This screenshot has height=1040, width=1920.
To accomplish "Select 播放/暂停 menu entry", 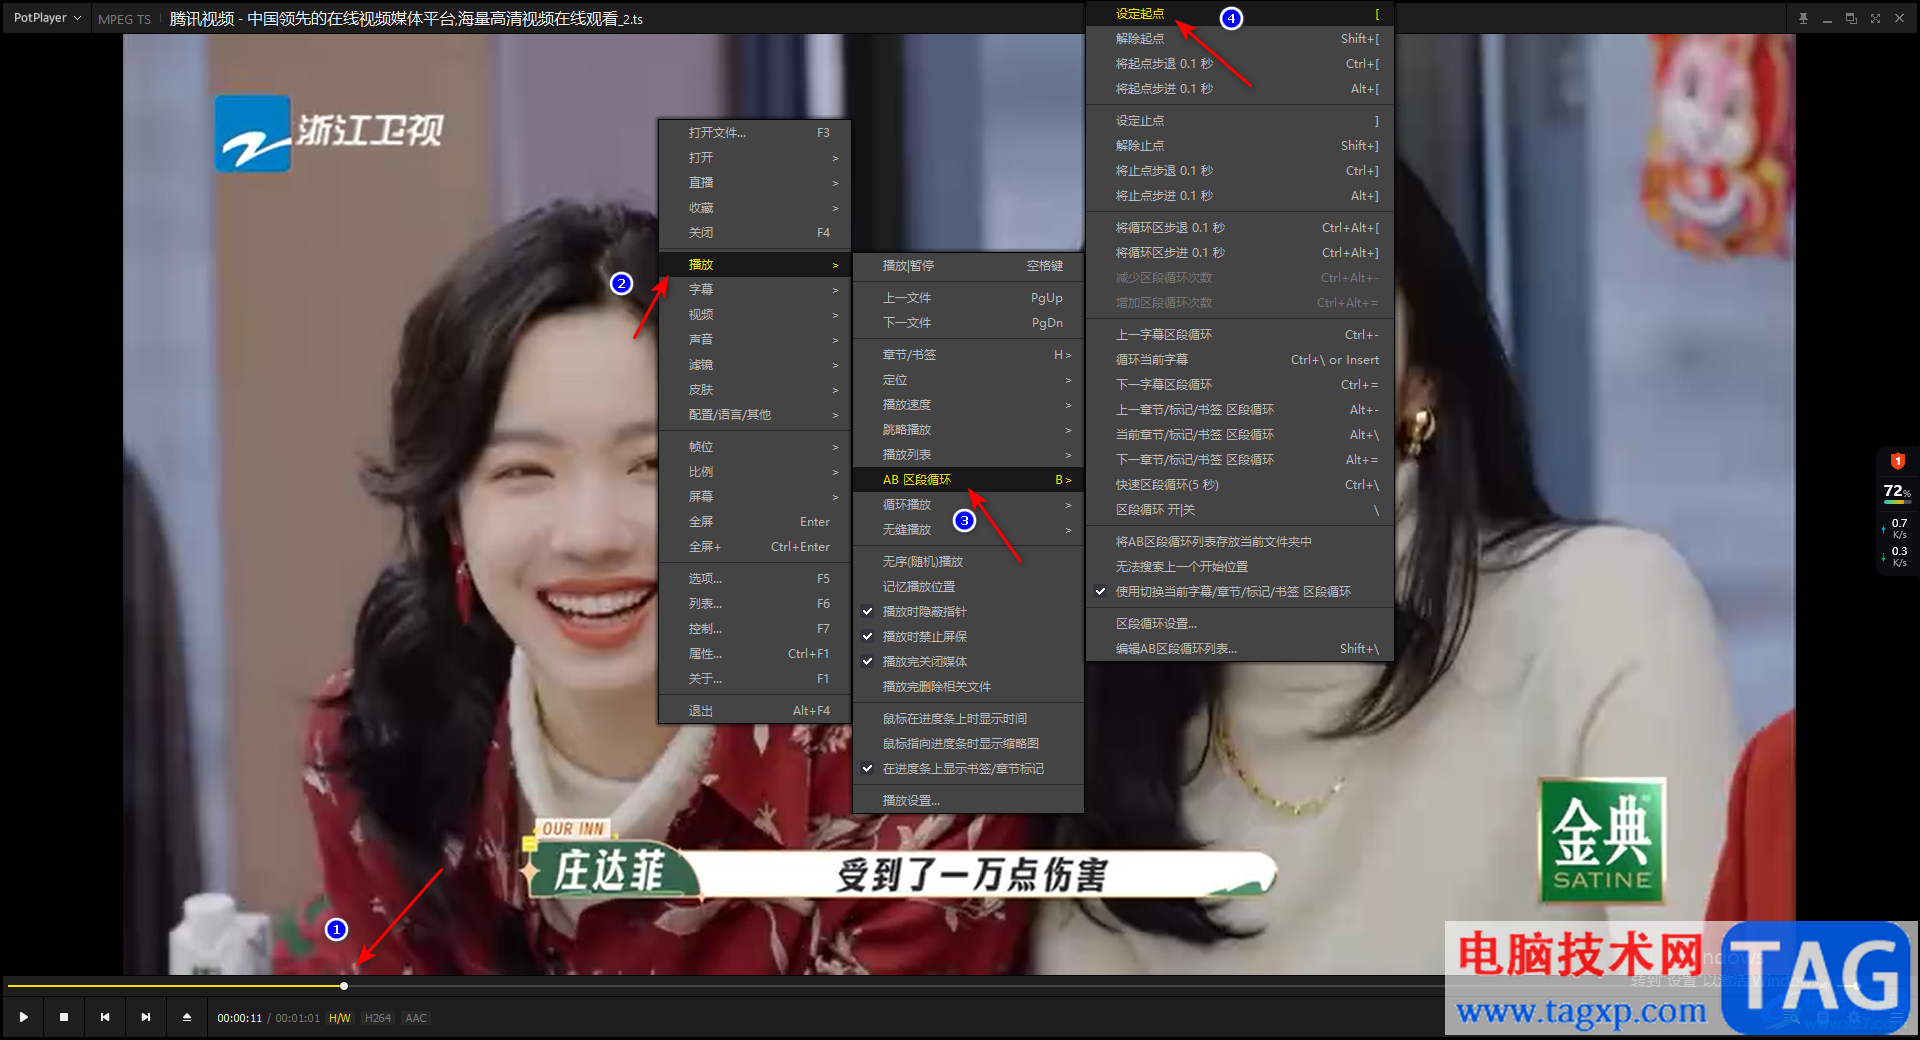I will [968, 265].
